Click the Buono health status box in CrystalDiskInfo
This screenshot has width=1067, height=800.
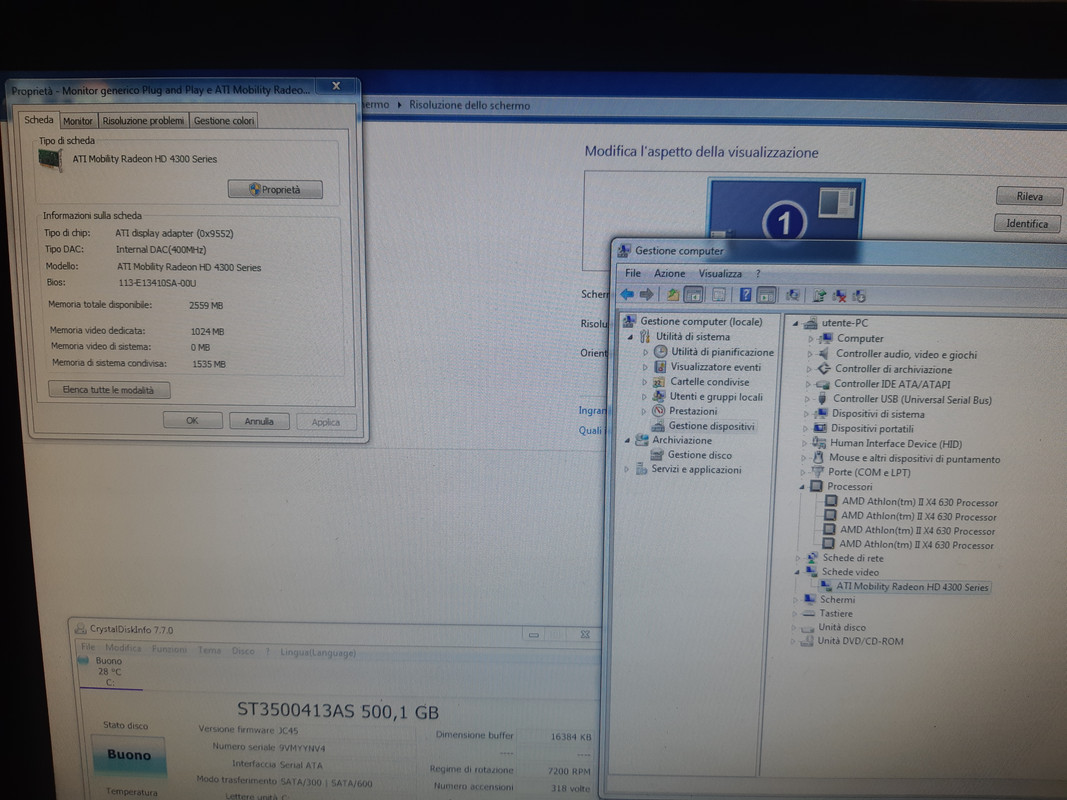(x=129, y=755)
